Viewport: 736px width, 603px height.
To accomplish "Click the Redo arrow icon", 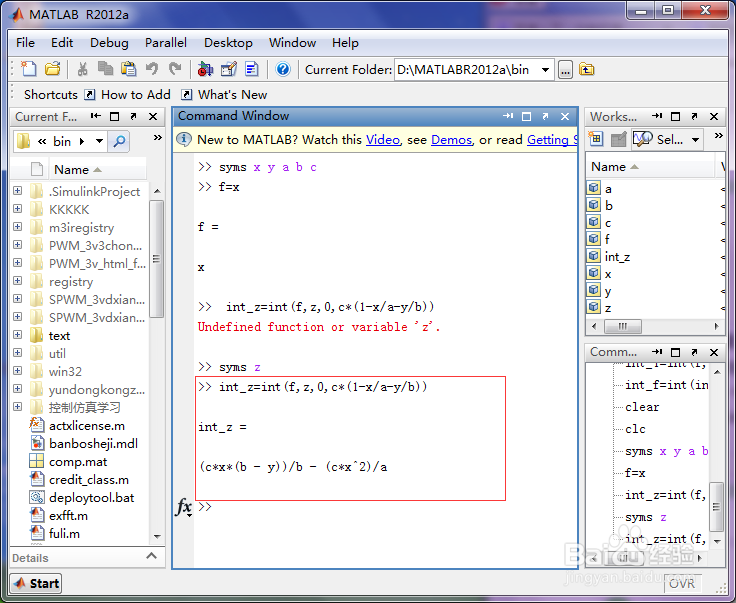I will [x=175, y=69].
